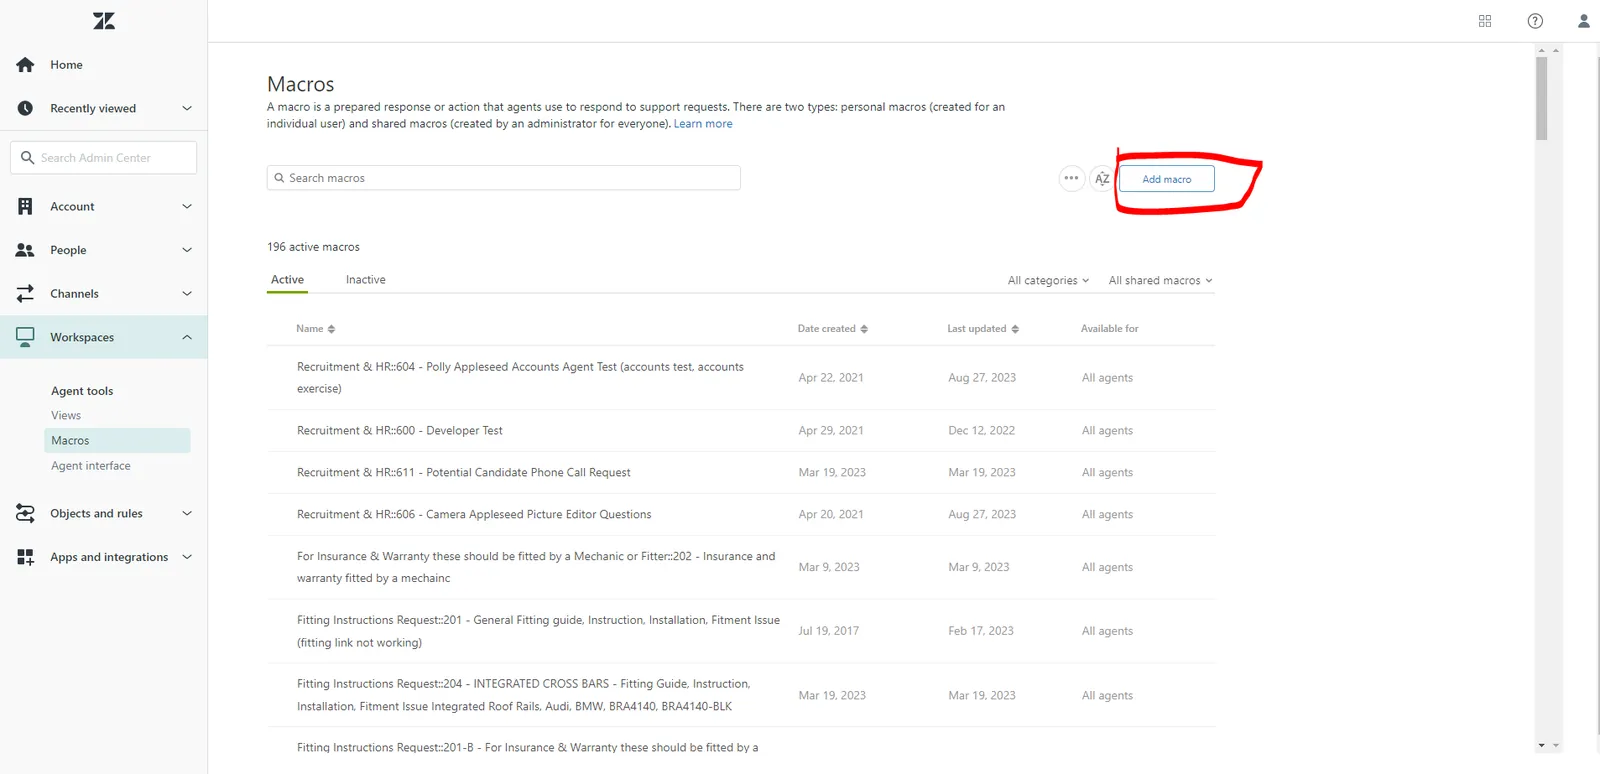Open Recruitment & HR::600 Developer Test macro

[x=400, y=431]
